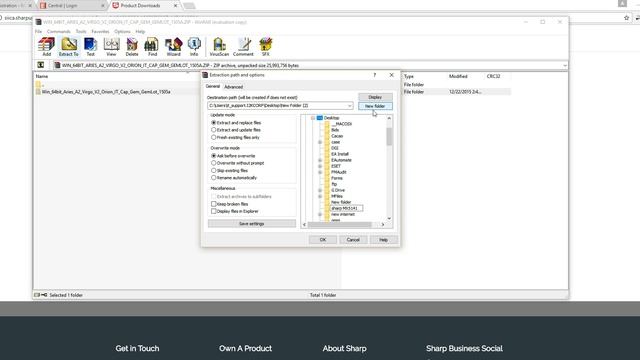Image resolution: width=640 pixels, height=360 pixels.
Task: Open the archive address bar dropdown arrow
Action: (564, 65)
